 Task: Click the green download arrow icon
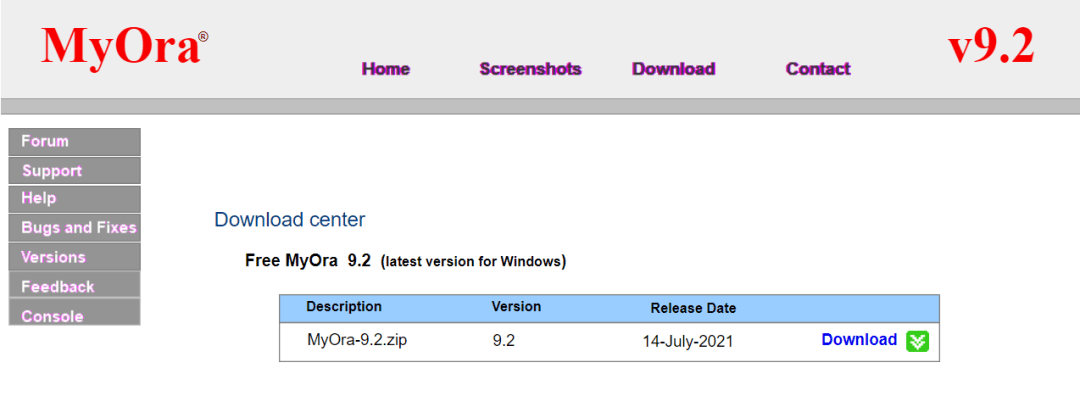(917, 341)
